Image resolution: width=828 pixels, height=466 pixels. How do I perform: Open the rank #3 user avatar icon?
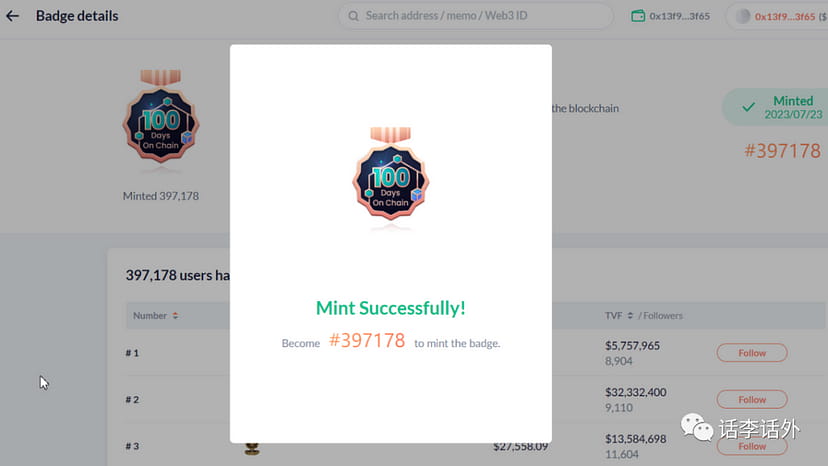(252, 449)
